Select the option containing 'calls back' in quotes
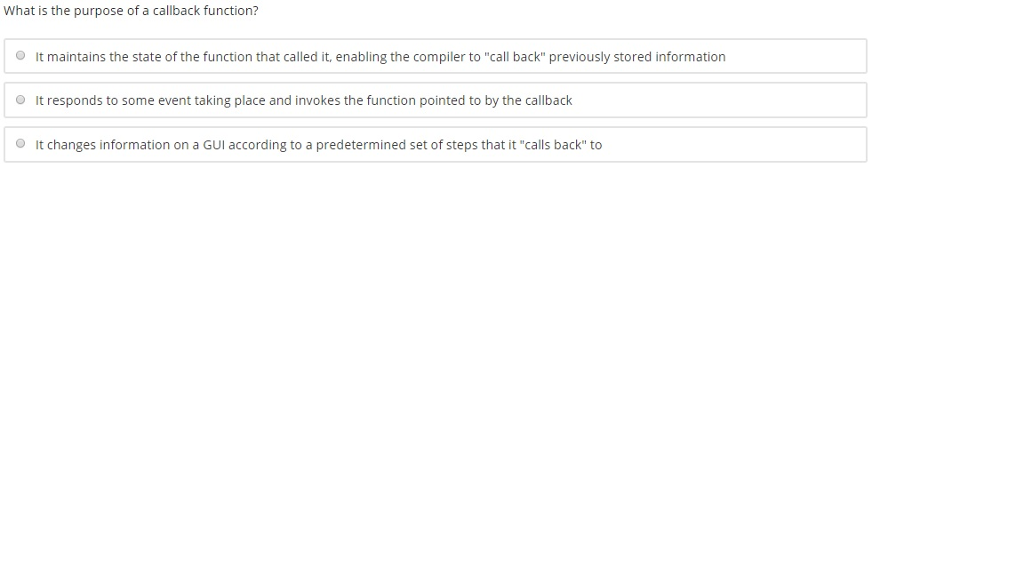The height and width of the screenshot is (576, 1024). pos(318,143)
